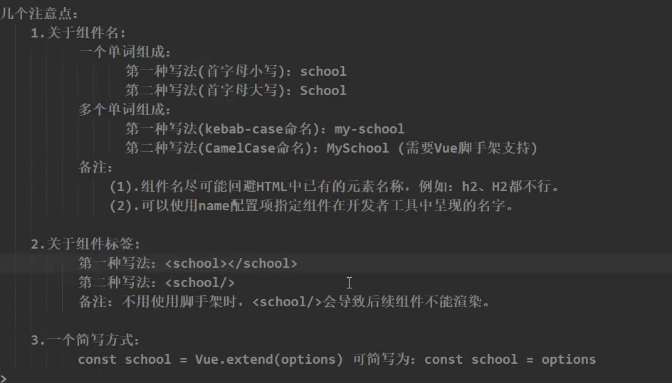Click the text 'my-school' in kebab-case line
The width and height of the screenshot is (672, 383).
(x=369, y=129)
